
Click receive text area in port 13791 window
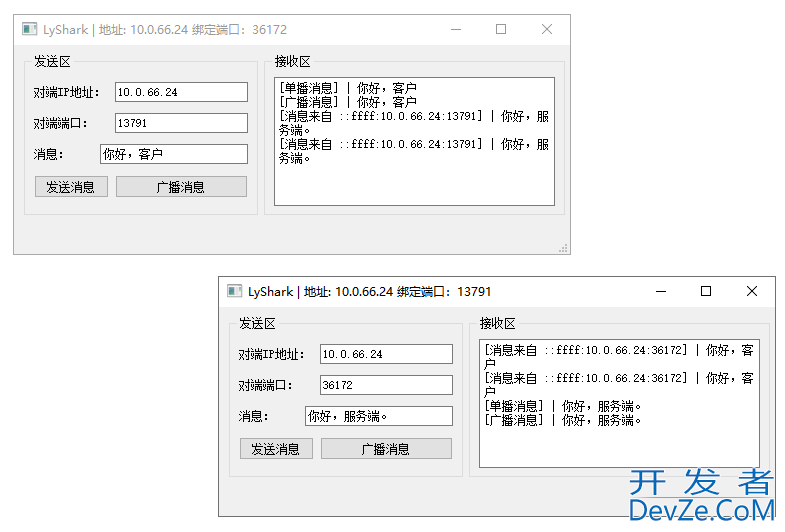(x=619, y=403)
